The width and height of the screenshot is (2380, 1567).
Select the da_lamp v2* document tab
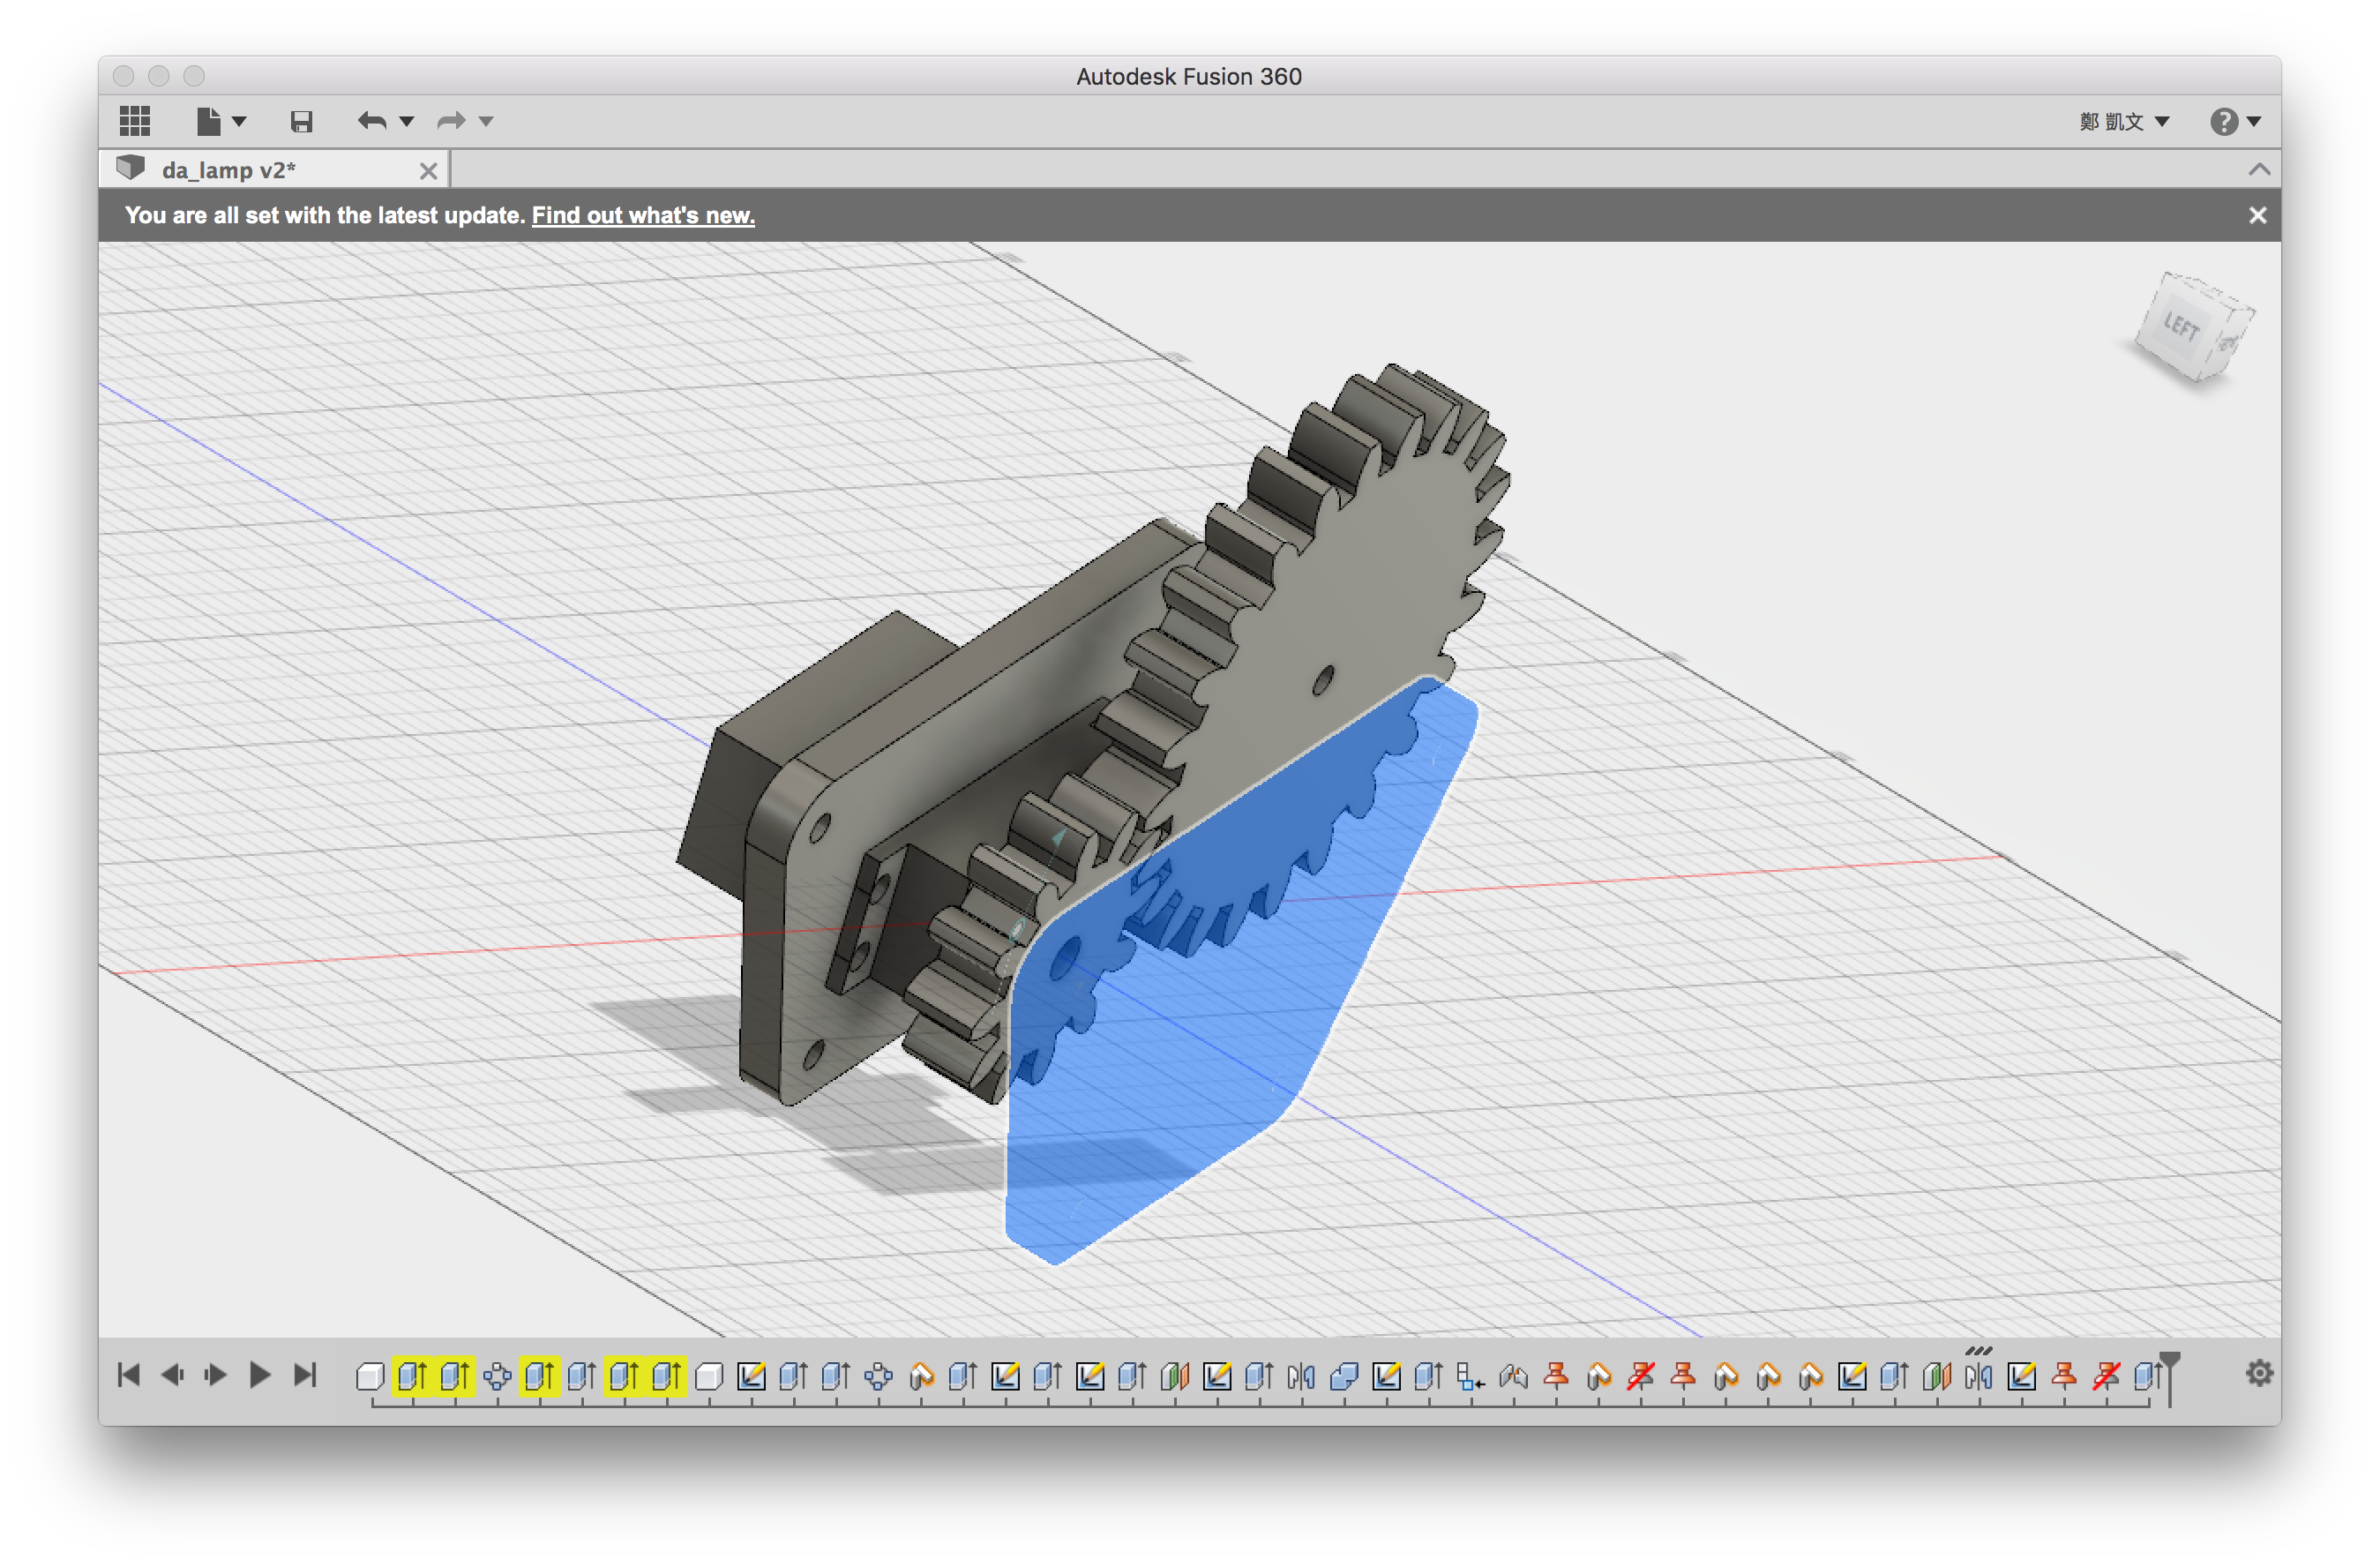pyautogui.click(x=228, y=170)
